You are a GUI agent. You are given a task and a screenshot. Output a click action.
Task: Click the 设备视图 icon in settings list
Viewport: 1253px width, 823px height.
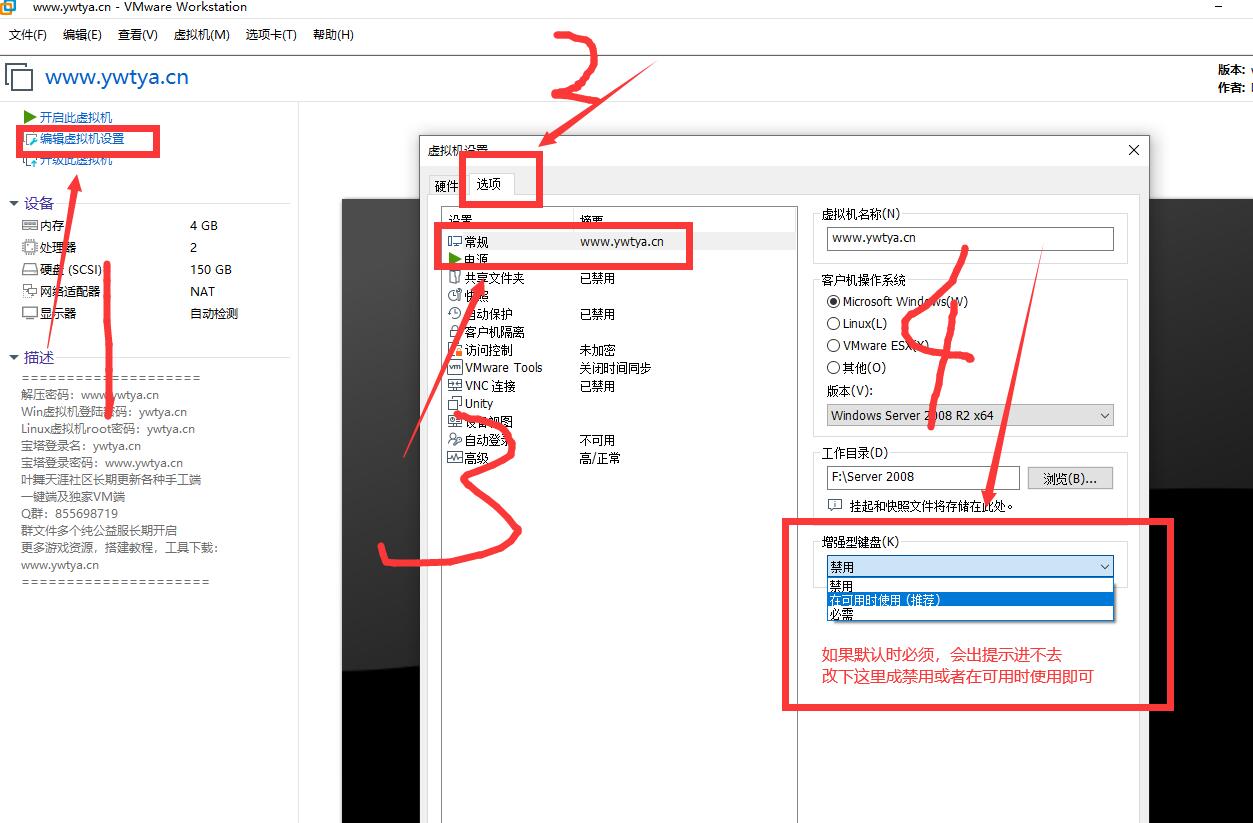pos(455,422)
